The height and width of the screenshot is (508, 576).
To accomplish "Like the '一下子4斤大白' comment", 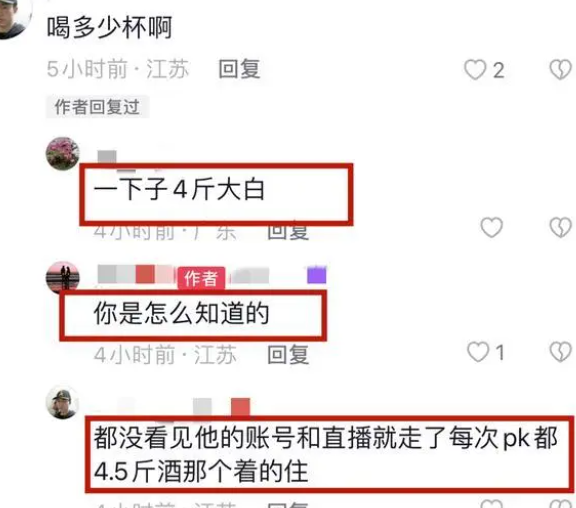I will (x=492, y=227).
